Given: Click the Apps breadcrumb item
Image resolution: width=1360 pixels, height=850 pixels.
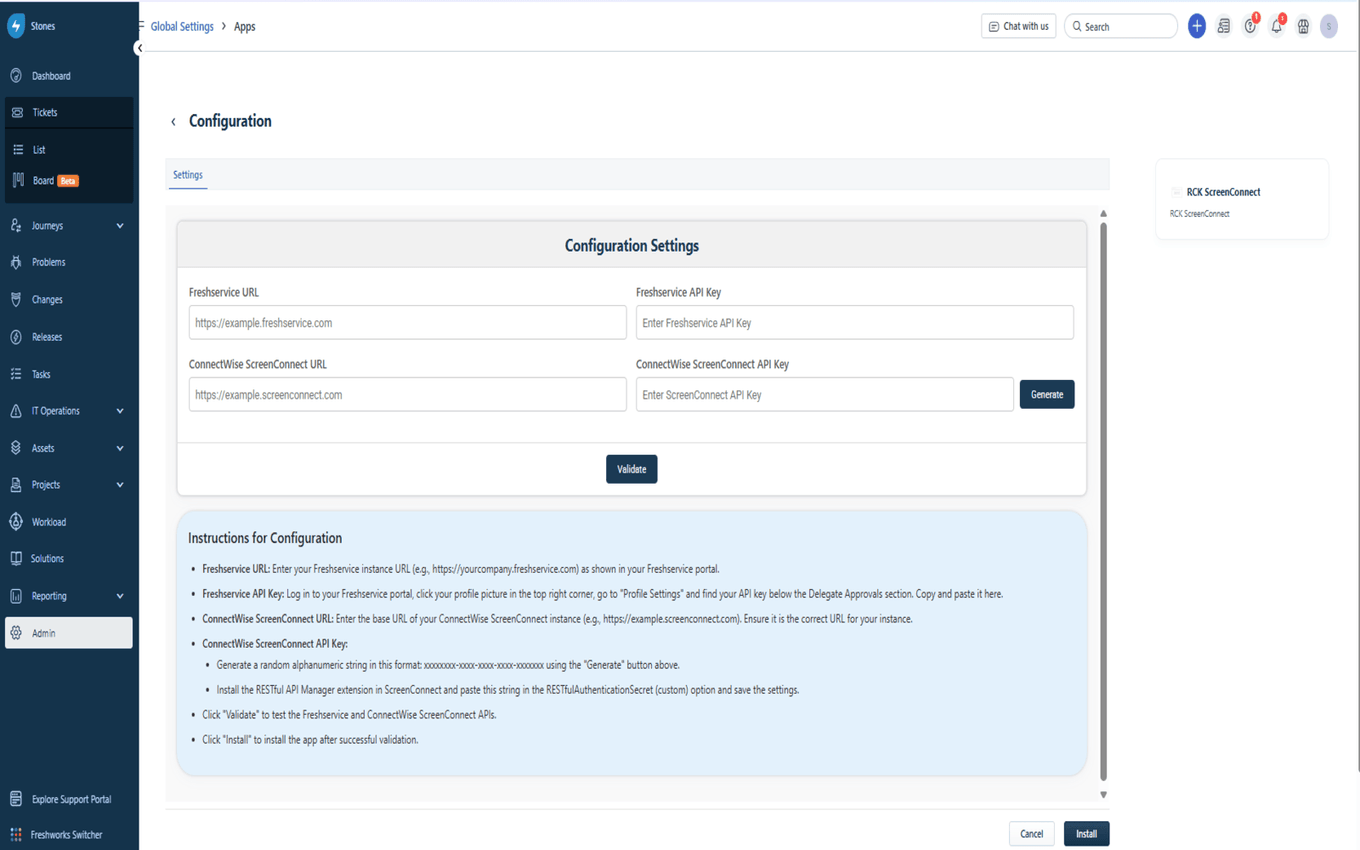Looking at the screenshot, I should pos(245,27).
